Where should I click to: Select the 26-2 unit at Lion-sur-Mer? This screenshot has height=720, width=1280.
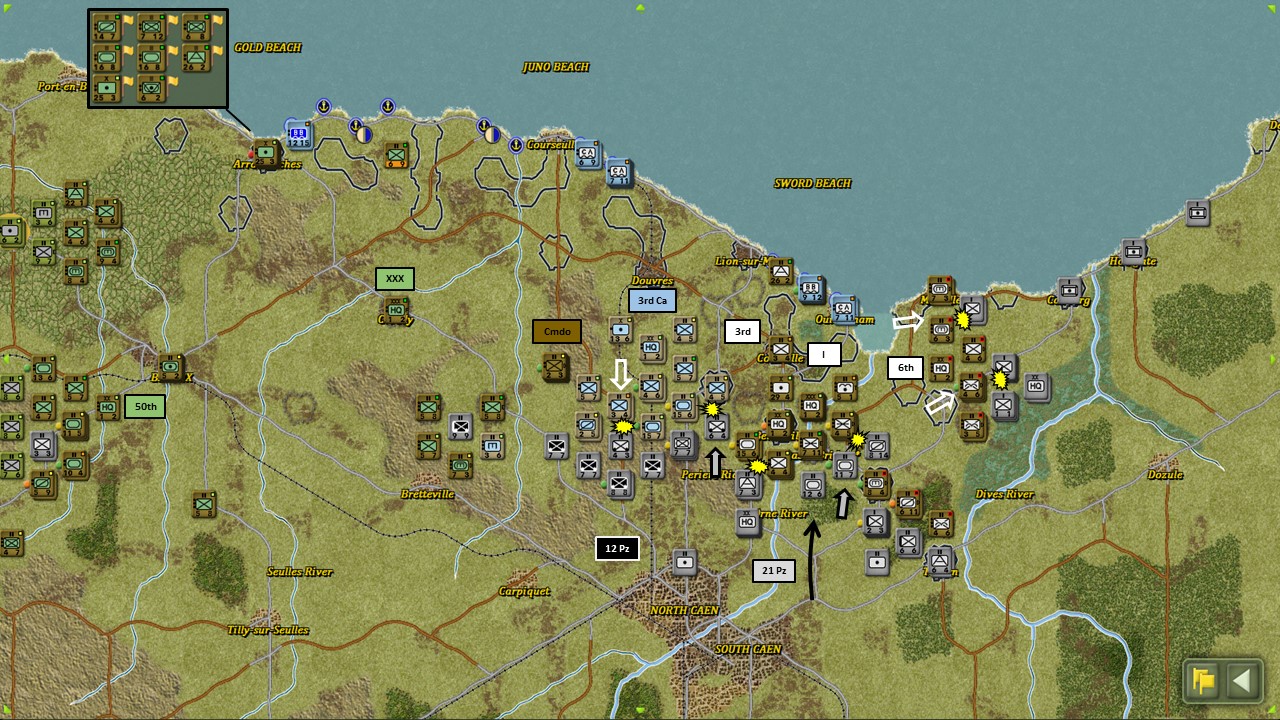click(x=781, y=271)
